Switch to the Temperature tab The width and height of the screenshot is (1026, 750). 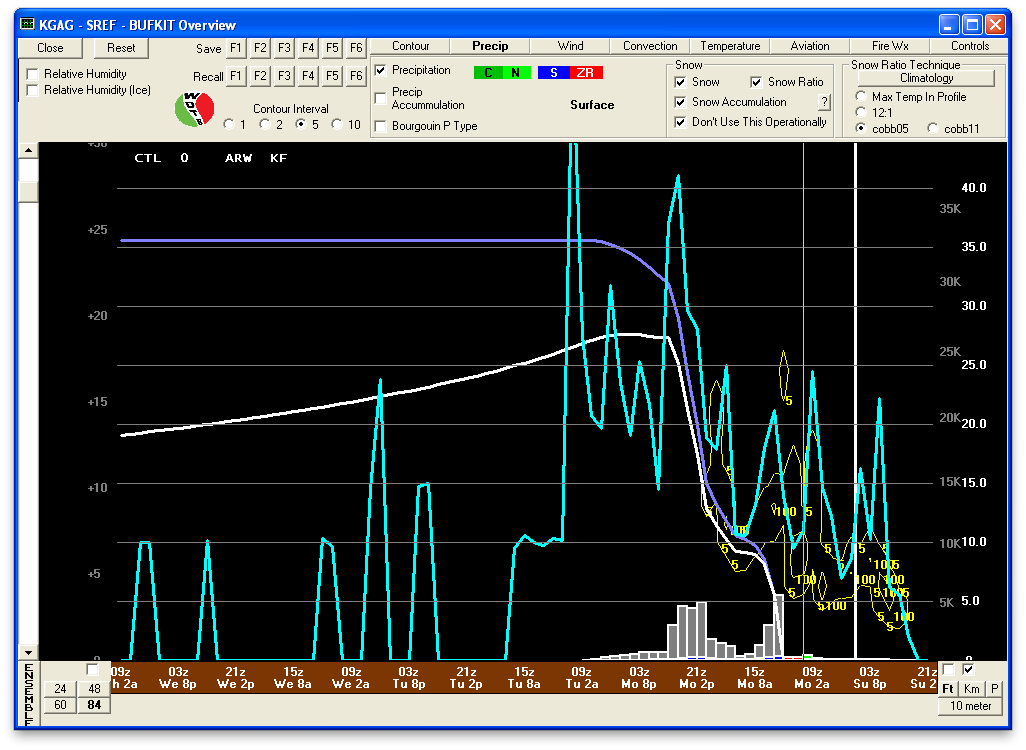click(730, 46)
